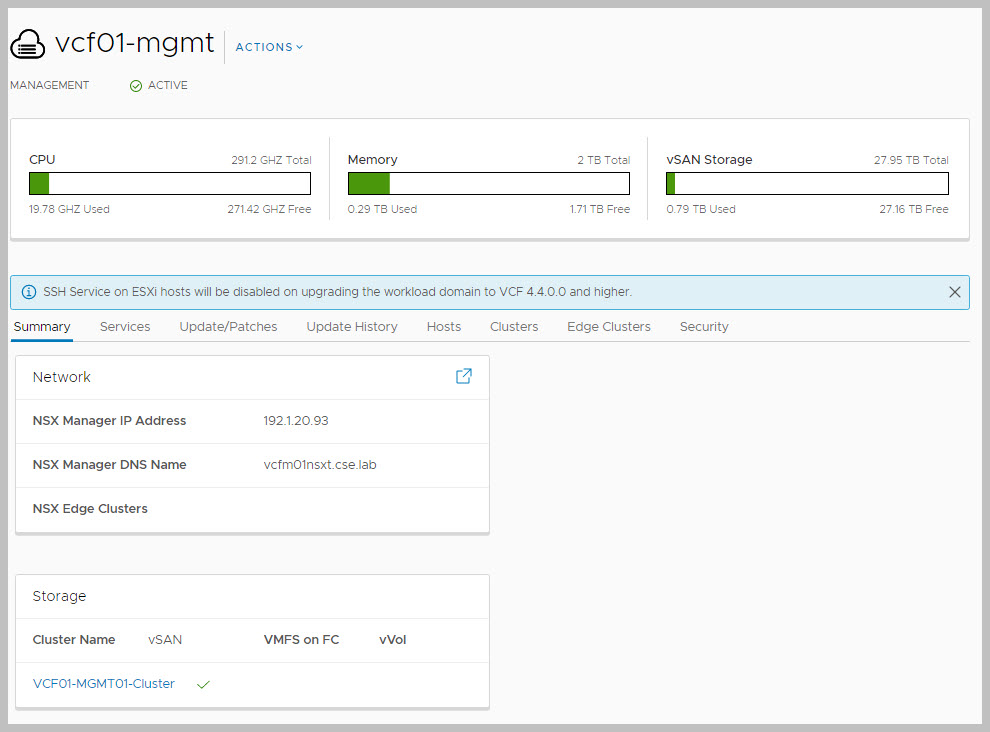
Task: Open the Edge Clusters tab
Action: [x=608, y=327]
